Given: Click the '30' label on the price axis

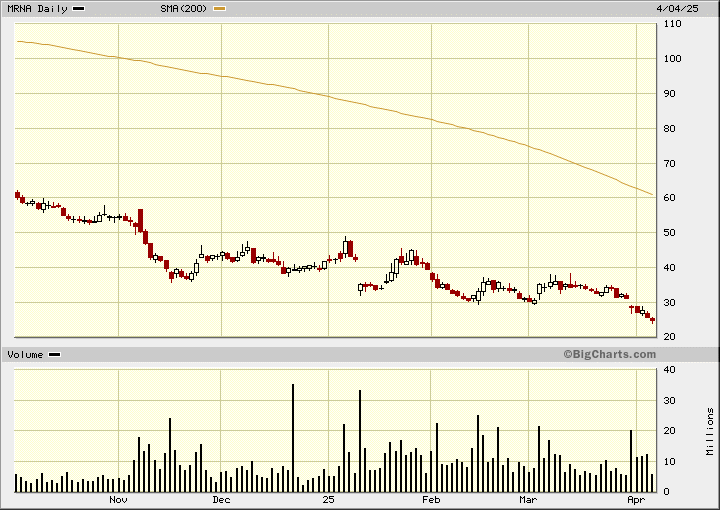Looking at the screenshot, I should point(670,303).
